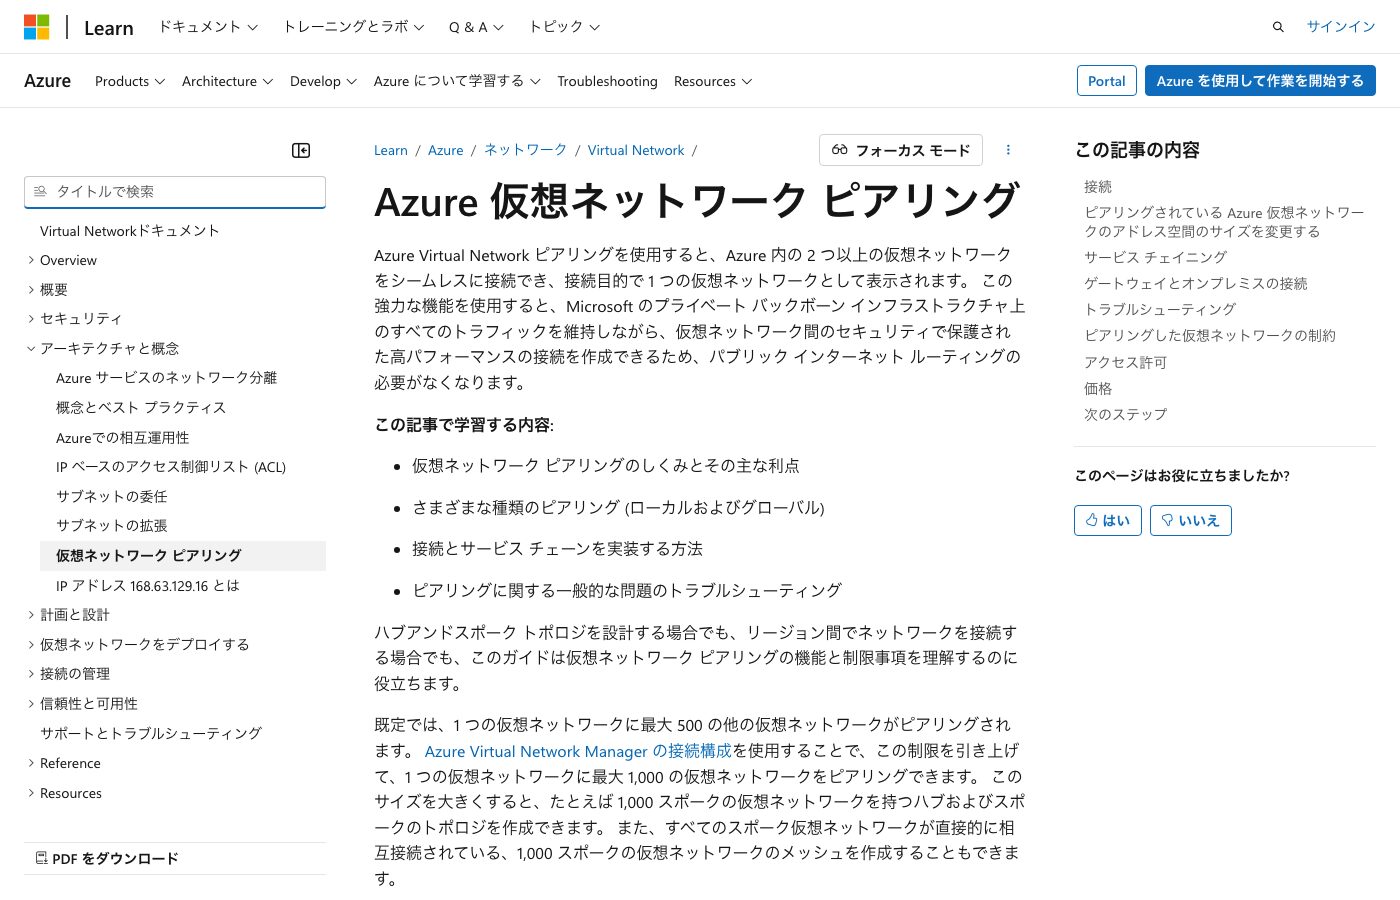This screenshot has width=1400, height=900.
Task: Enable フォーカス モード with the glasses icon
Action: pyautogui.click(x=900, y=150)
